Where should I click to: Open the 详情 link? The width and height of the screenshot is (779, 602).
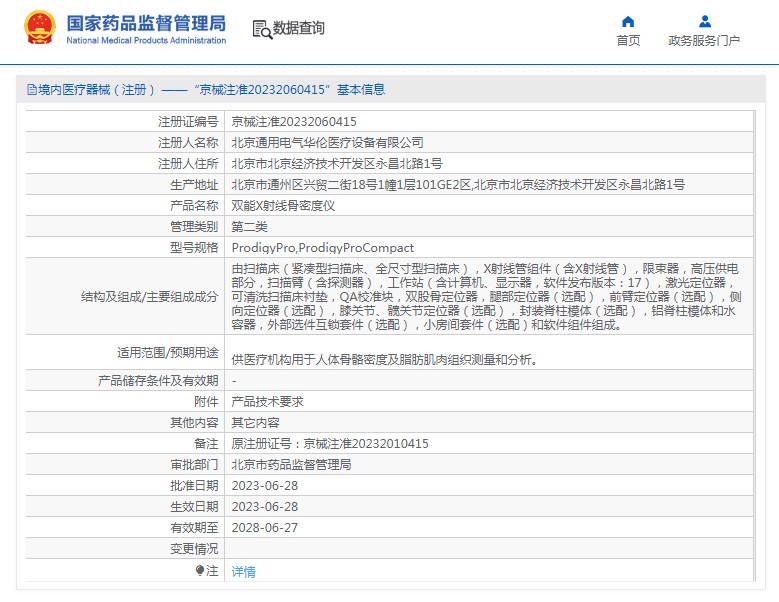243,572
